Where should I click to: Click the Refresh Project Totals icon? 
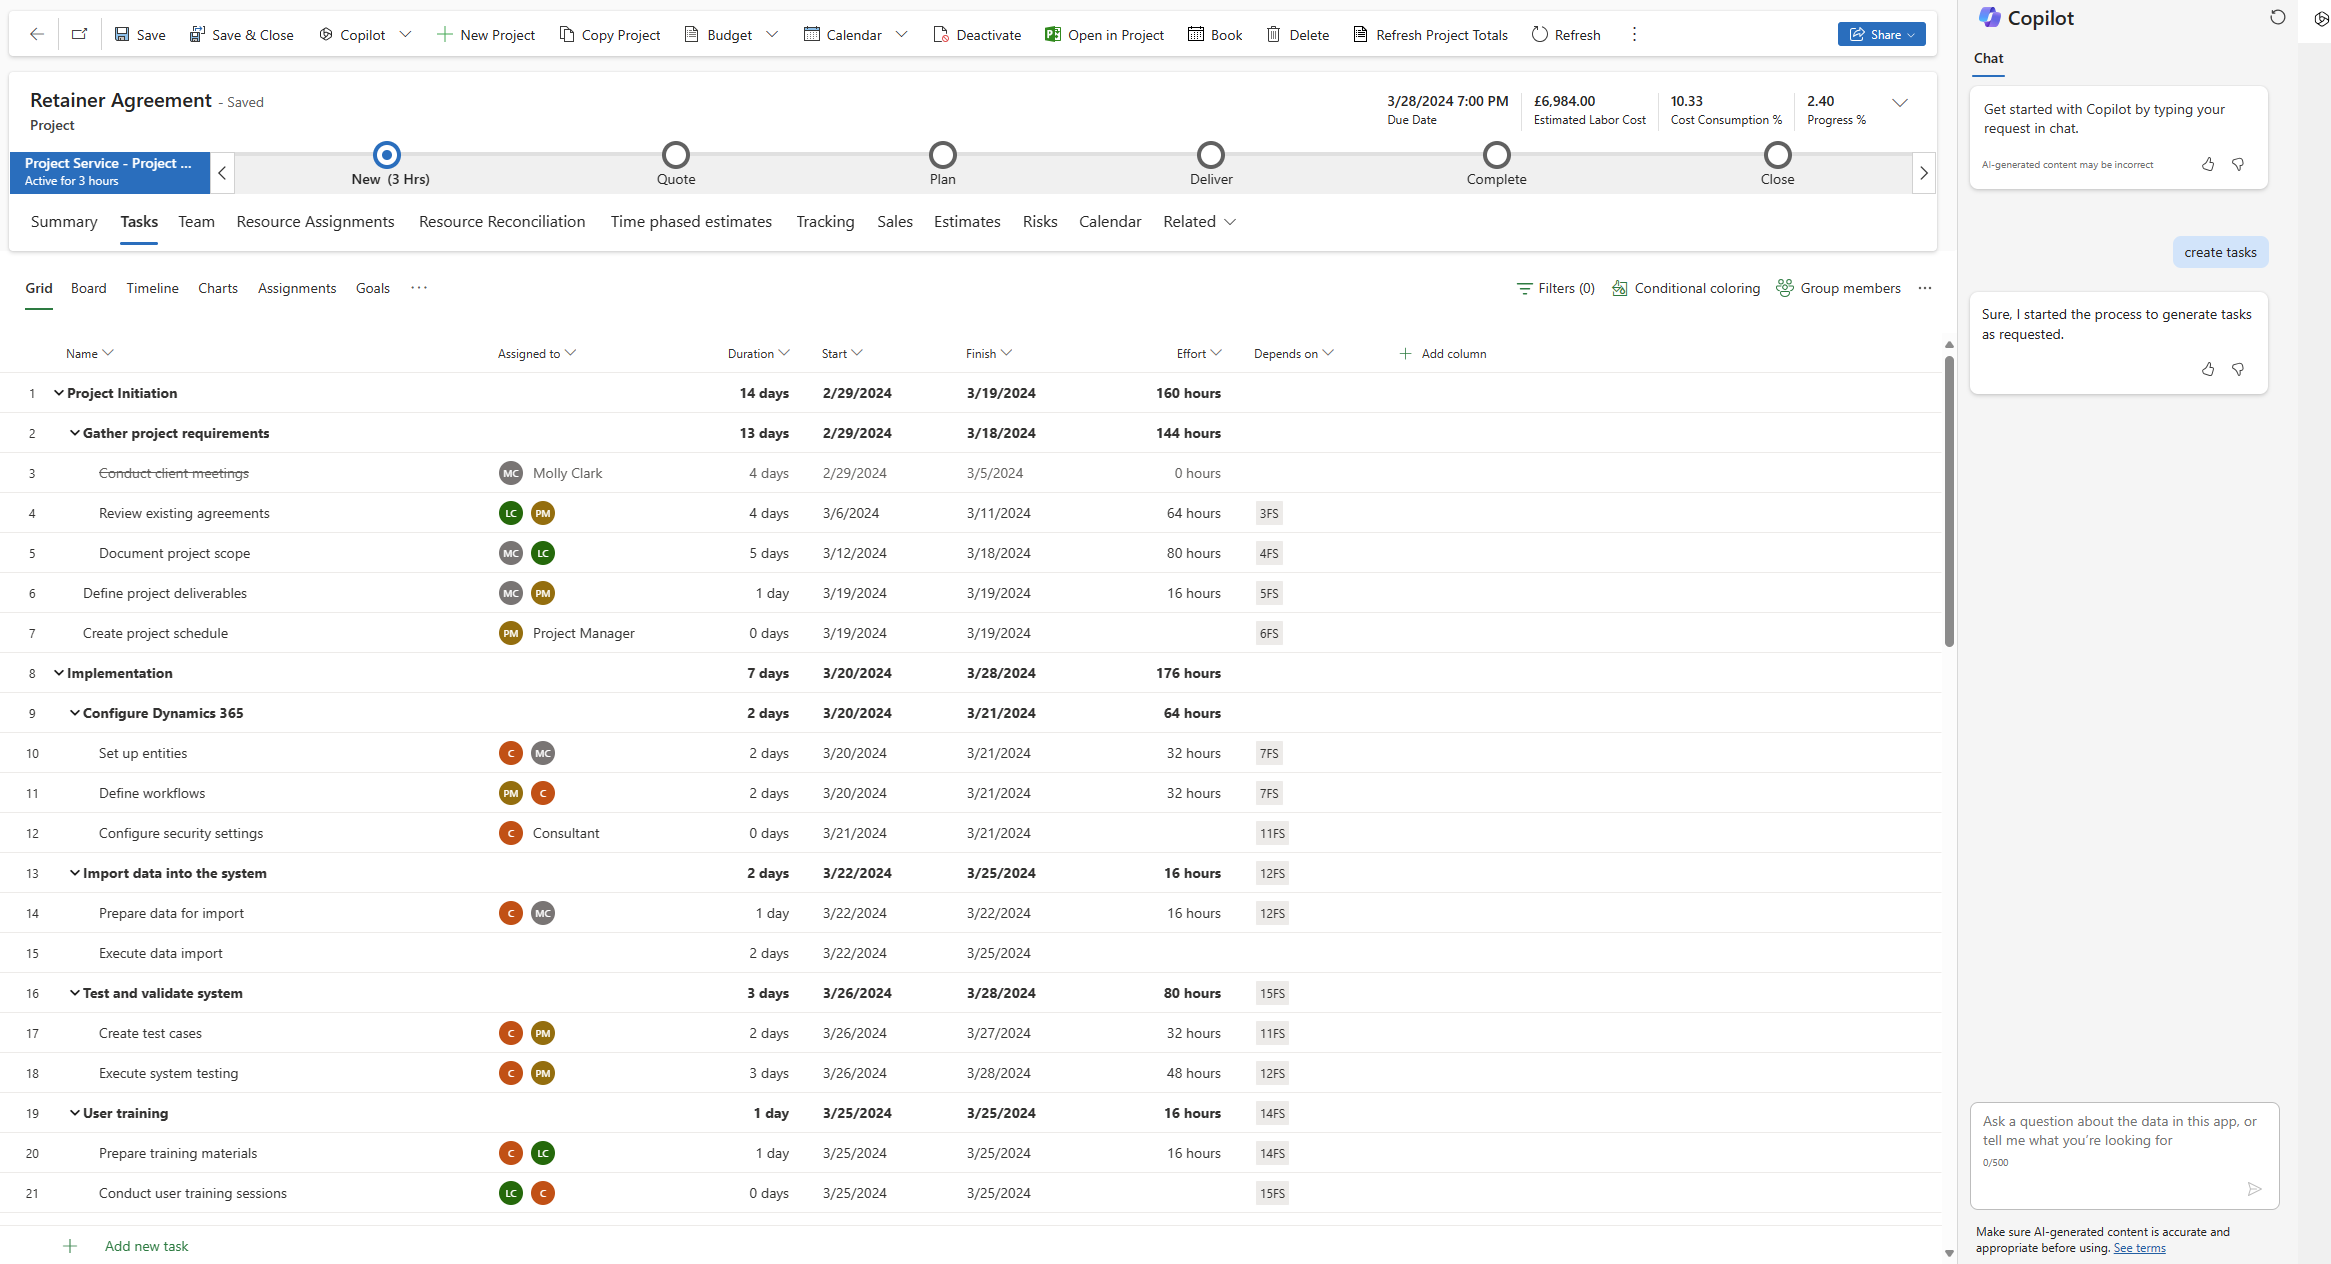point(1360,34)
